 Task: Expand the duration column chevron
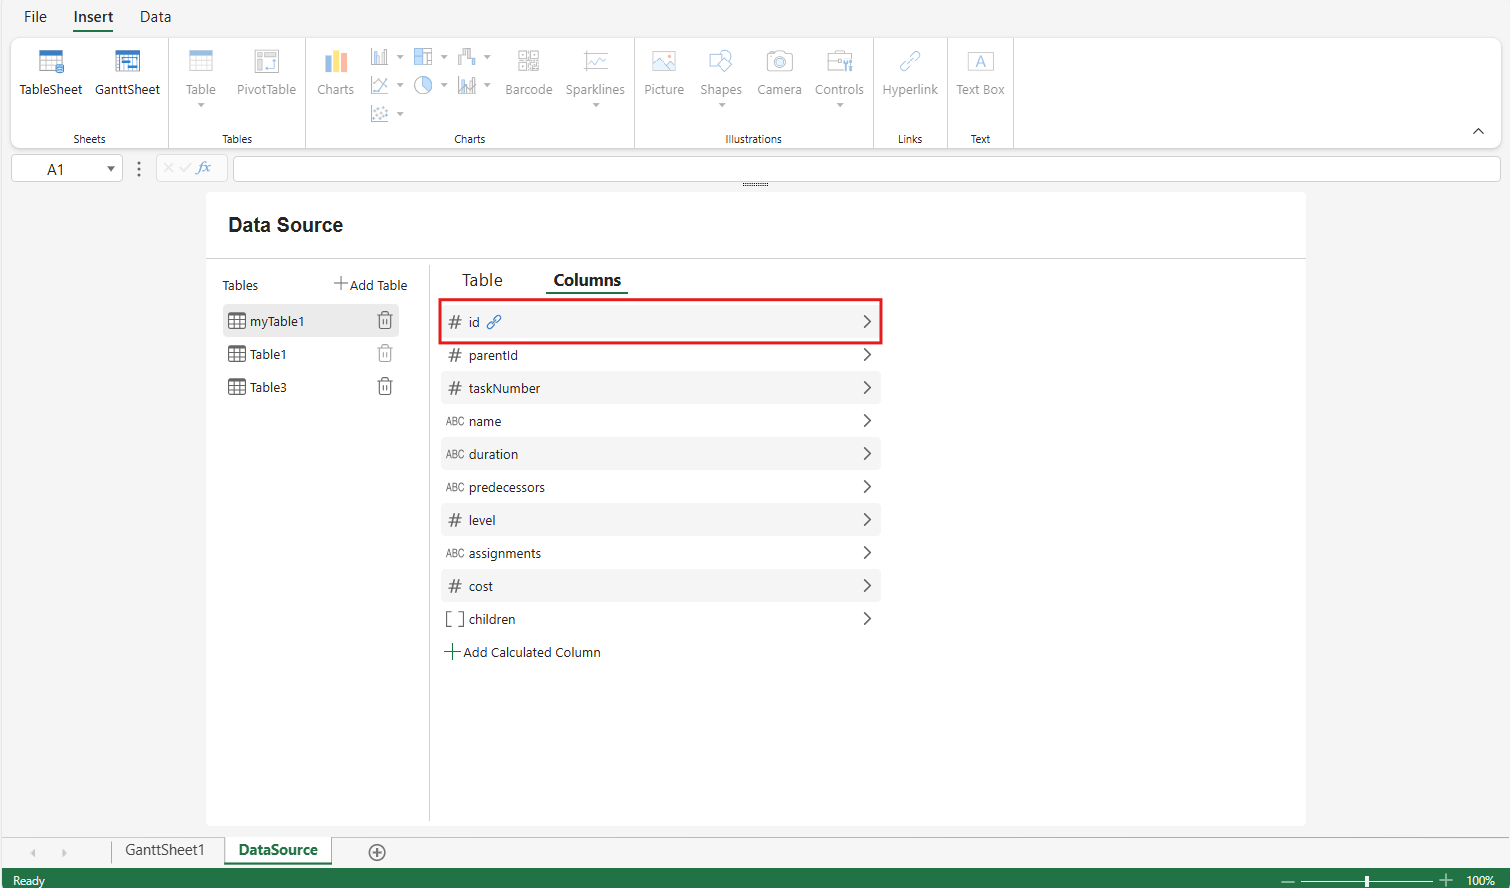click(867, 454)
